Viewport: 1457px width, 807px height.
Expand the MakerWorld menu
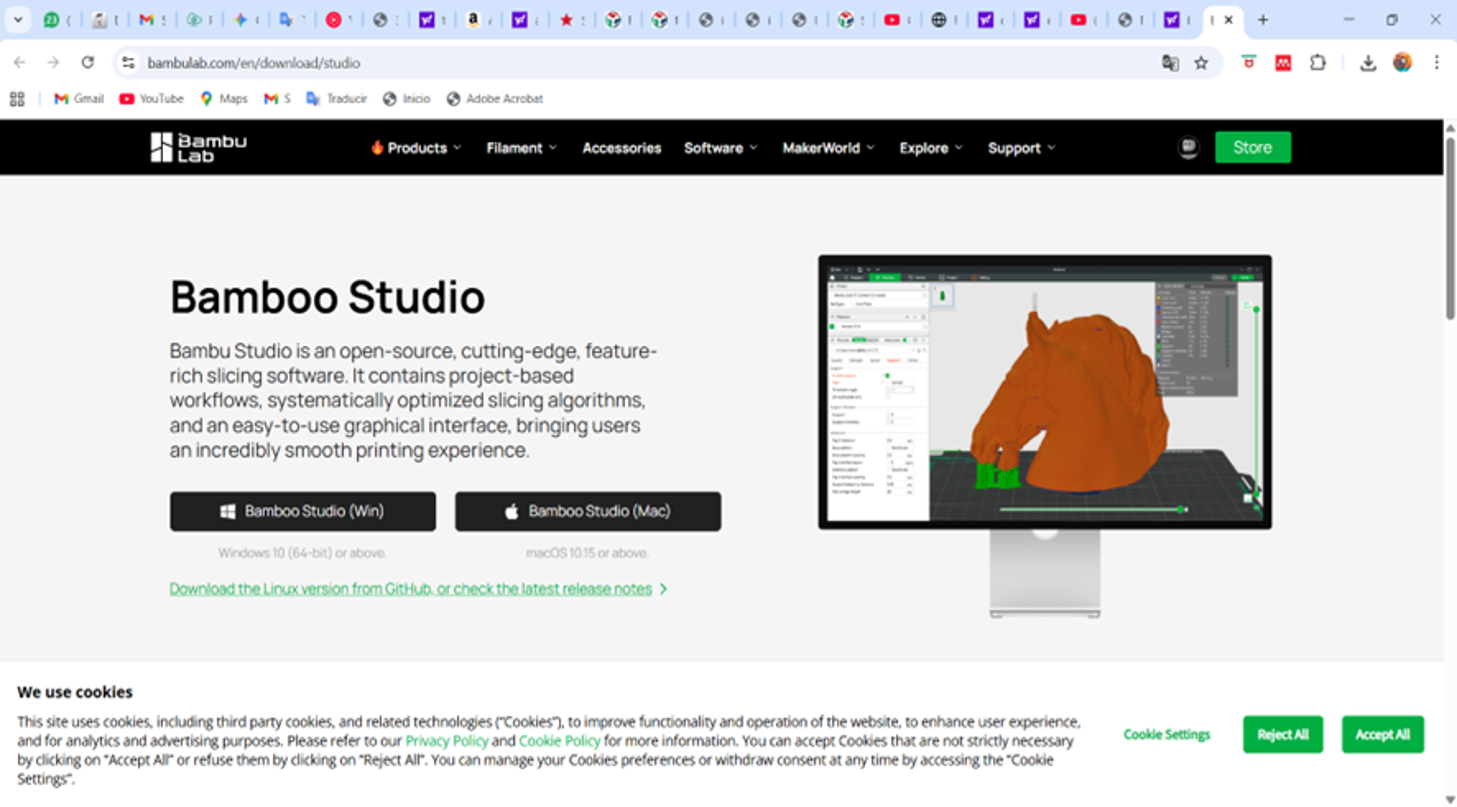coord(829,148)
